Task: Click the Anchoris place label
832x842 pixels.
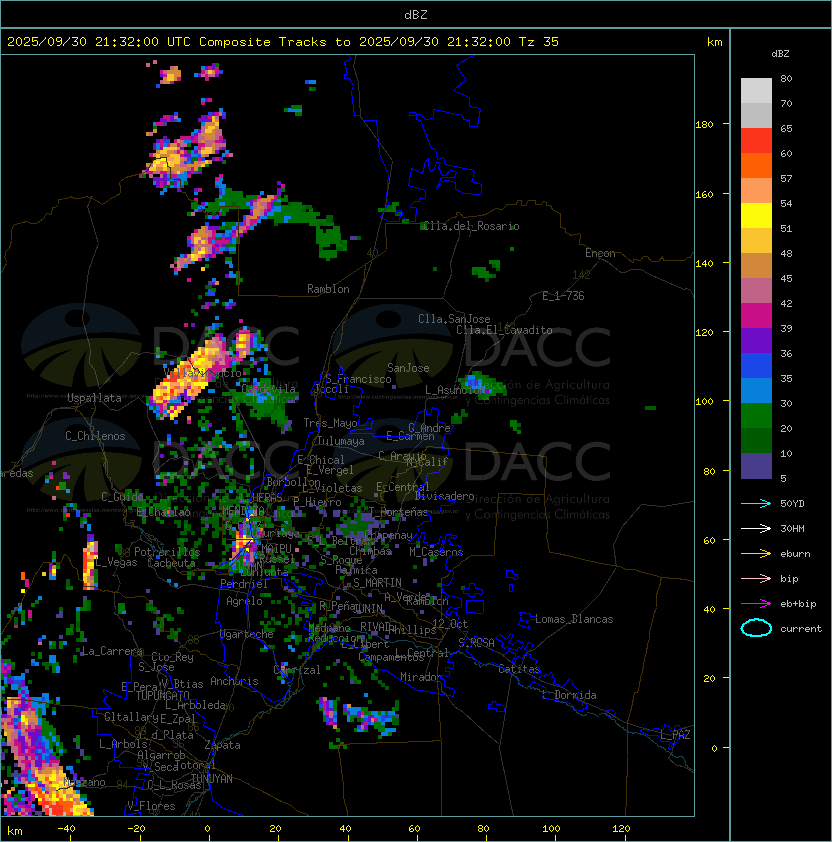Action: pos(234,681)
